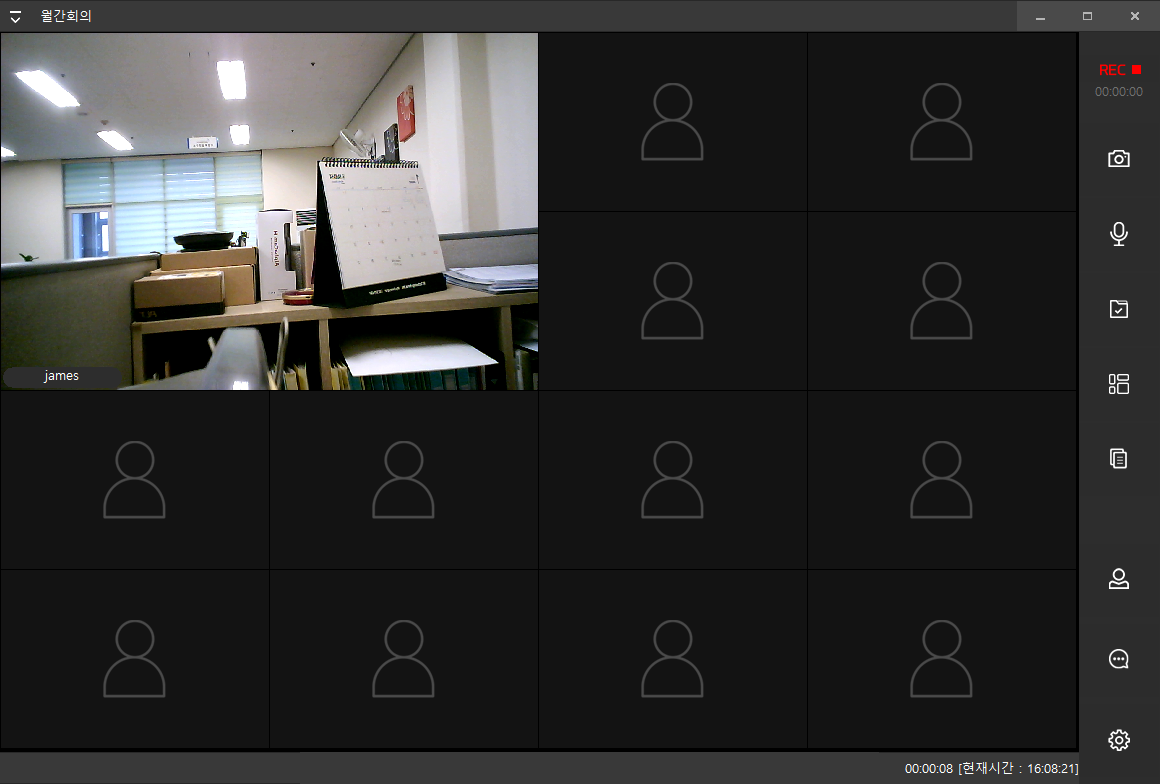The height and width of the screenshot is (784, 1160).
Task: Mute the microphone
Action: (x=1119, y=234)
